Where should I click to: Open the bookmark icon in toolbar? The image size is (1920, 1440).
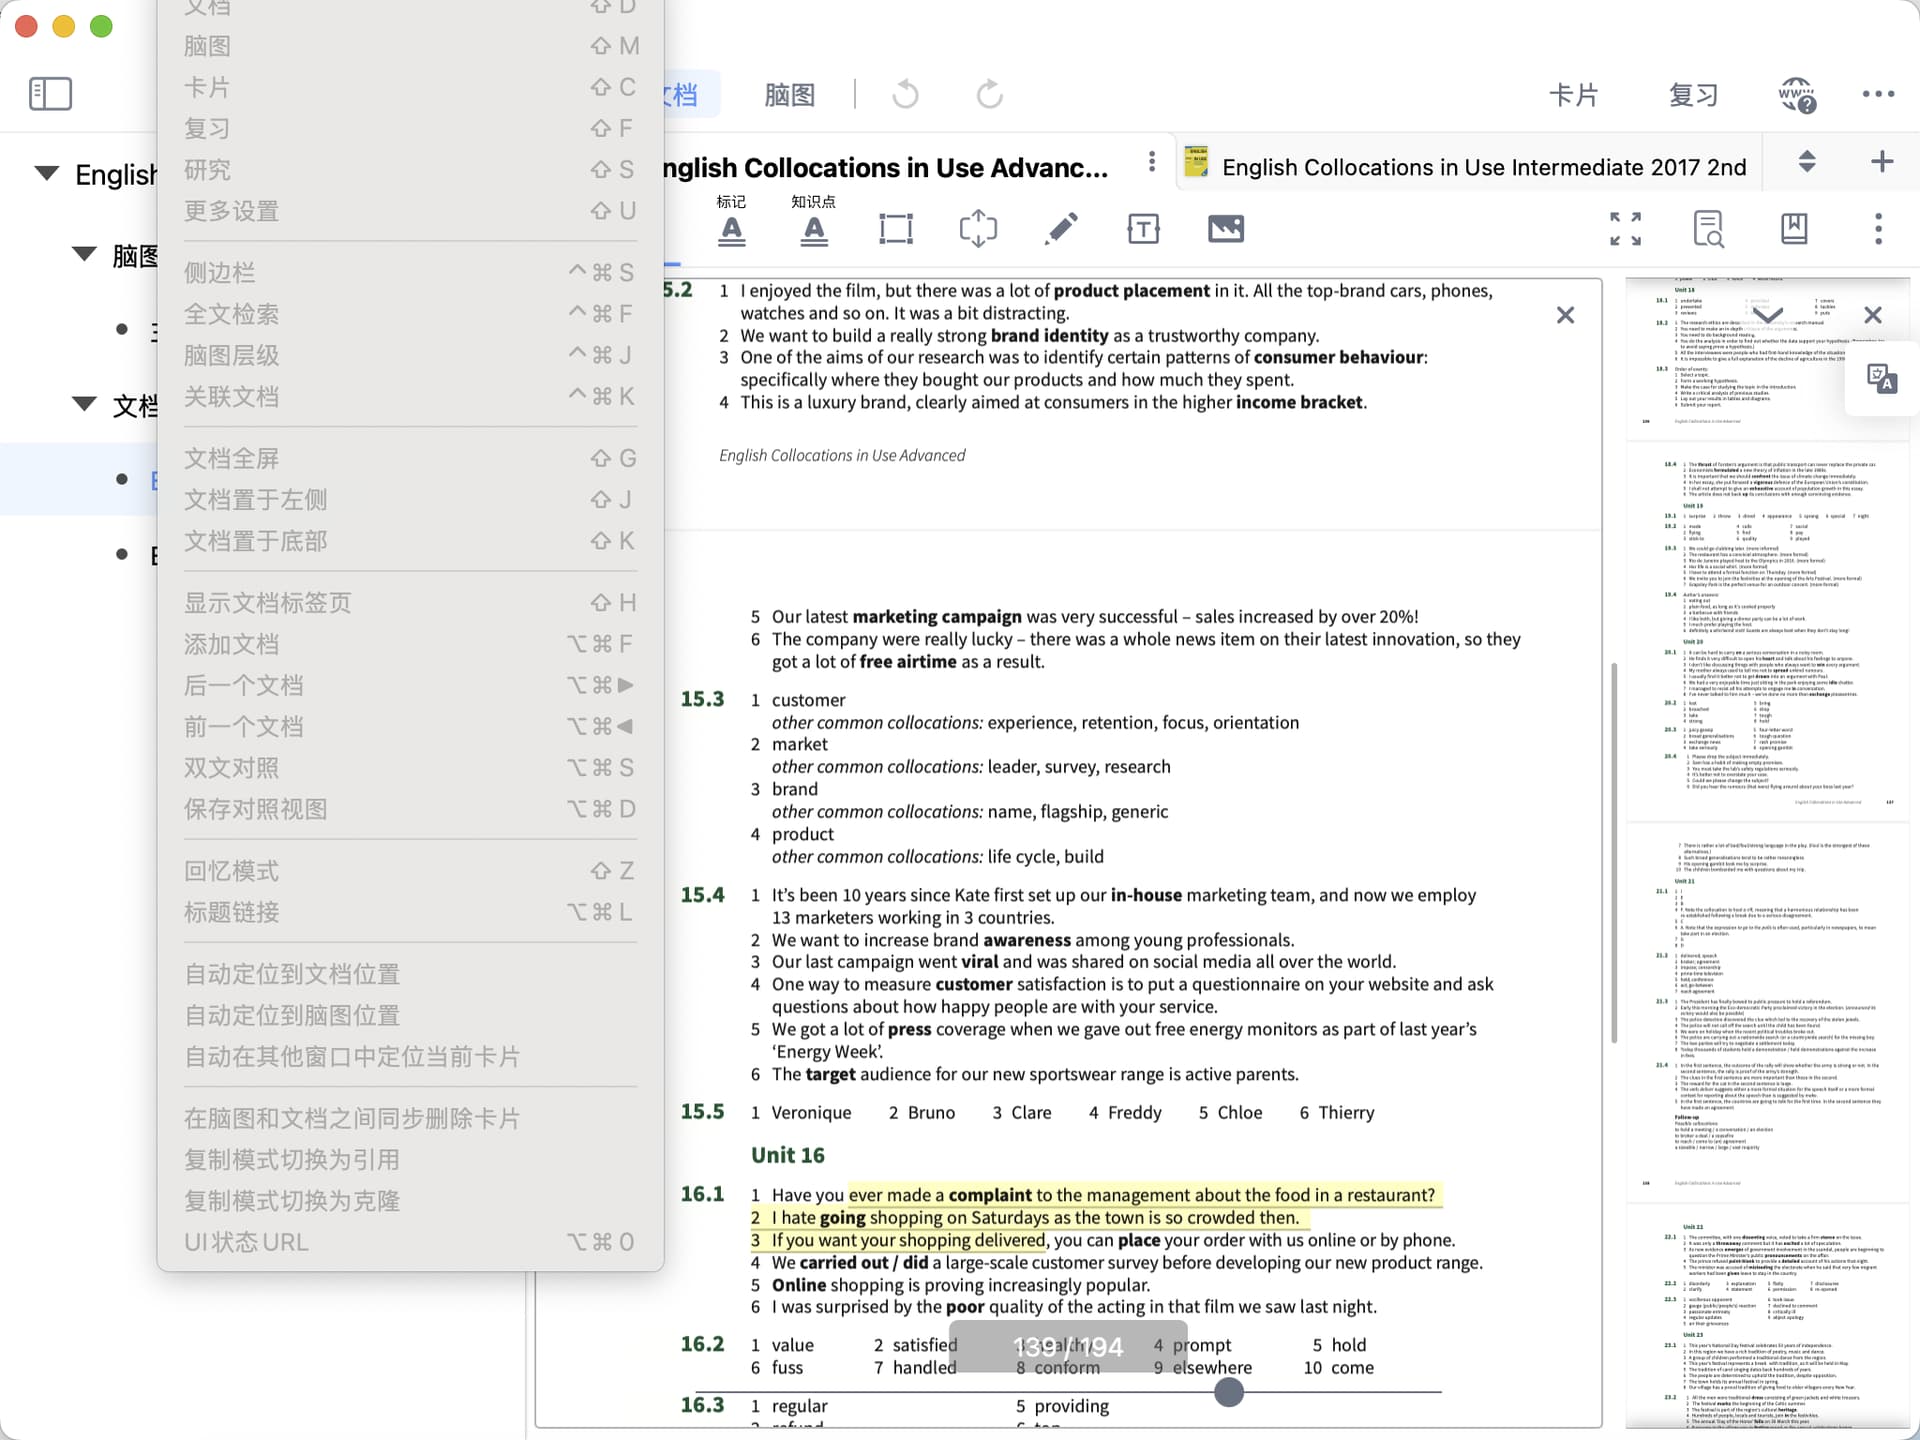pos(1794,229)
